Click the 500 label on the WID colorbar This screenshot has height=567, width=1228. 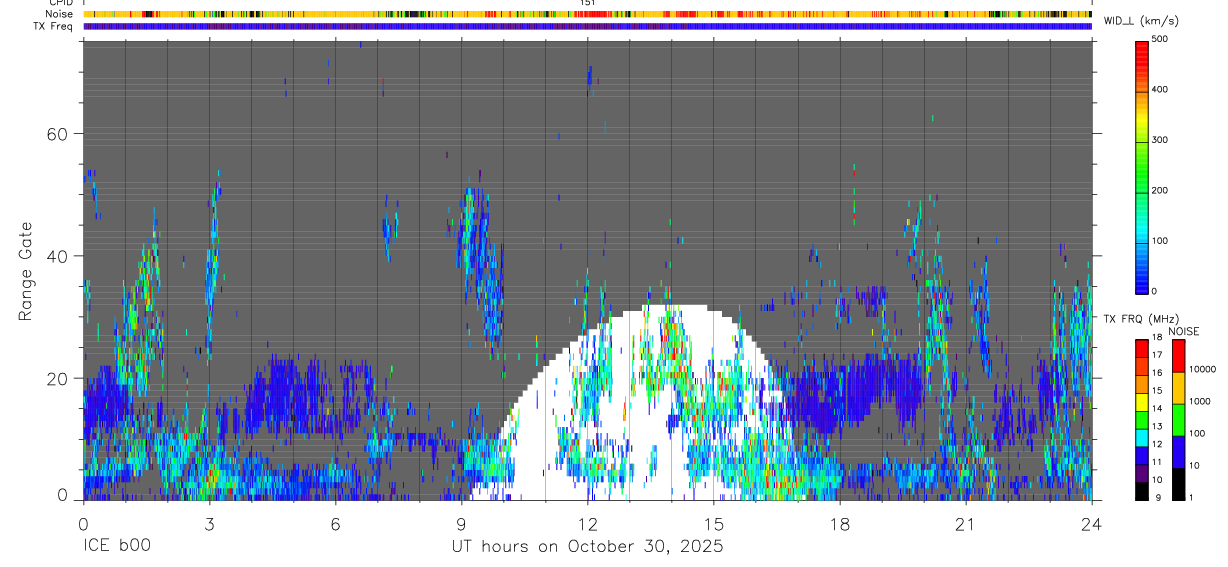tap(1160, 39)
